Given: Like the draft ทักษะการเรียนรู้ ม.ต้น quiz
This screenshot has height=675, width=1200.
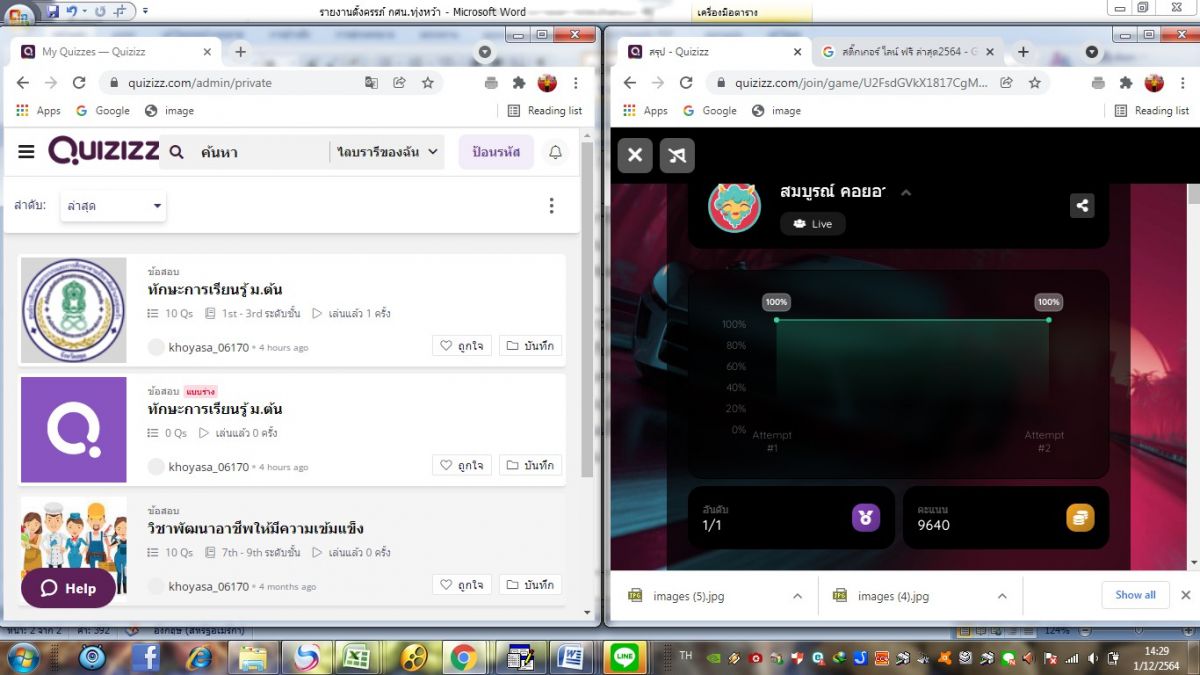Looking at the screenshot, I should pos(461,465).
